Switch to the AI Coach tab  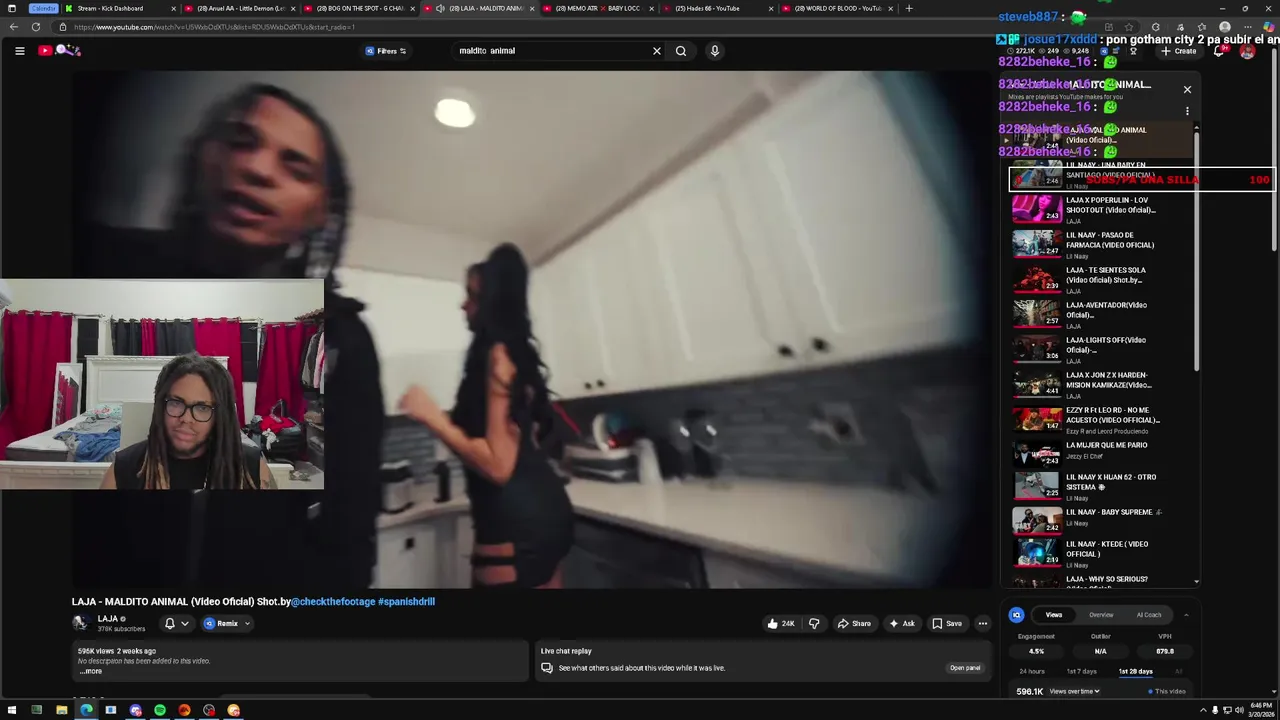tap(1149, 615)
